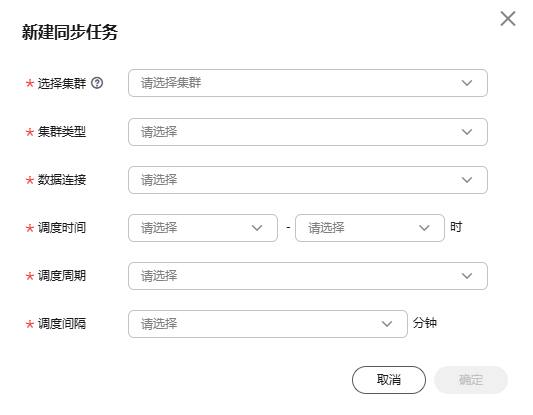Click the 取消 button
533x415 pixels.
tap(389, 380)
